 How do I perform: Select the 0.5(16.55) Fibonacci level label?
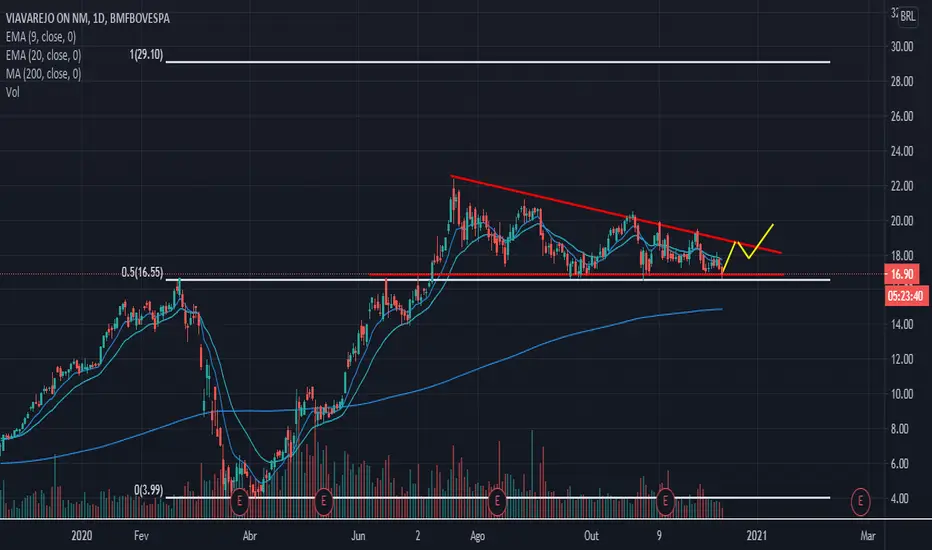142,272
